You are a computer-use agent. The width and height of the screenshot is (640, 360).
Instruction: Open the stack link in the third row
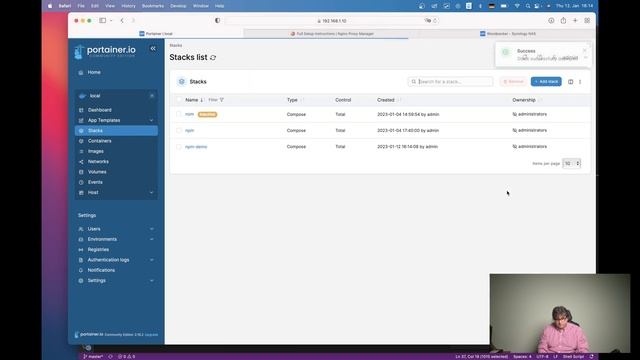click(196, 147)
